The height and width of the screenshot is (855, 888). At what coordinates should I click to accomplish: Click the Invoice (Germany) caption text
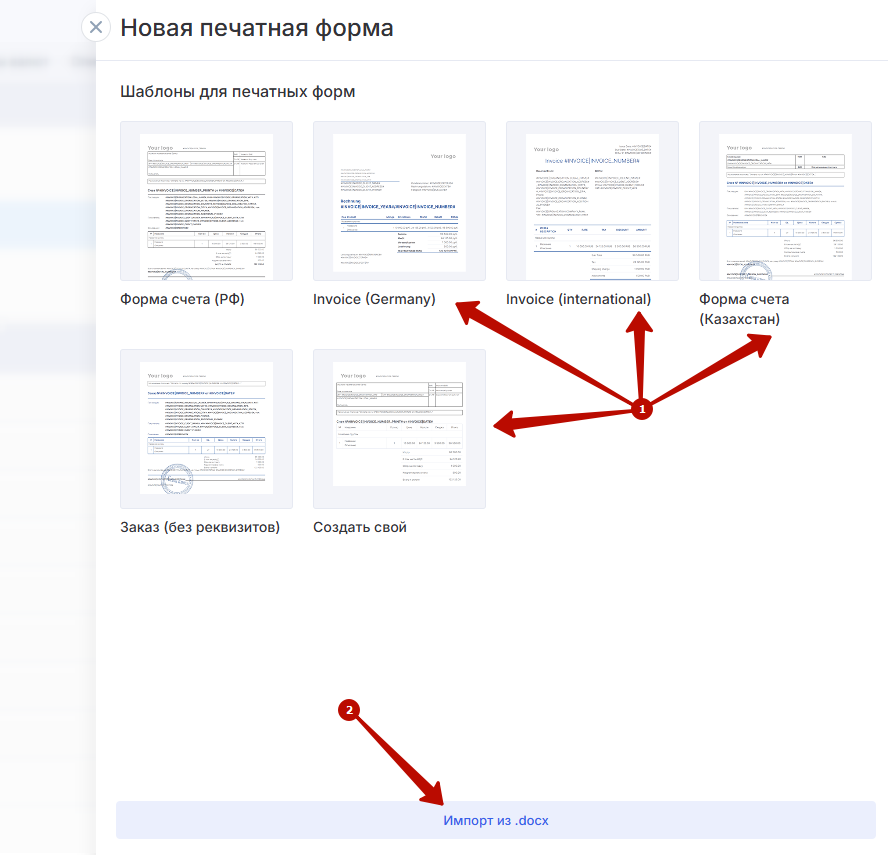(374, 299)
